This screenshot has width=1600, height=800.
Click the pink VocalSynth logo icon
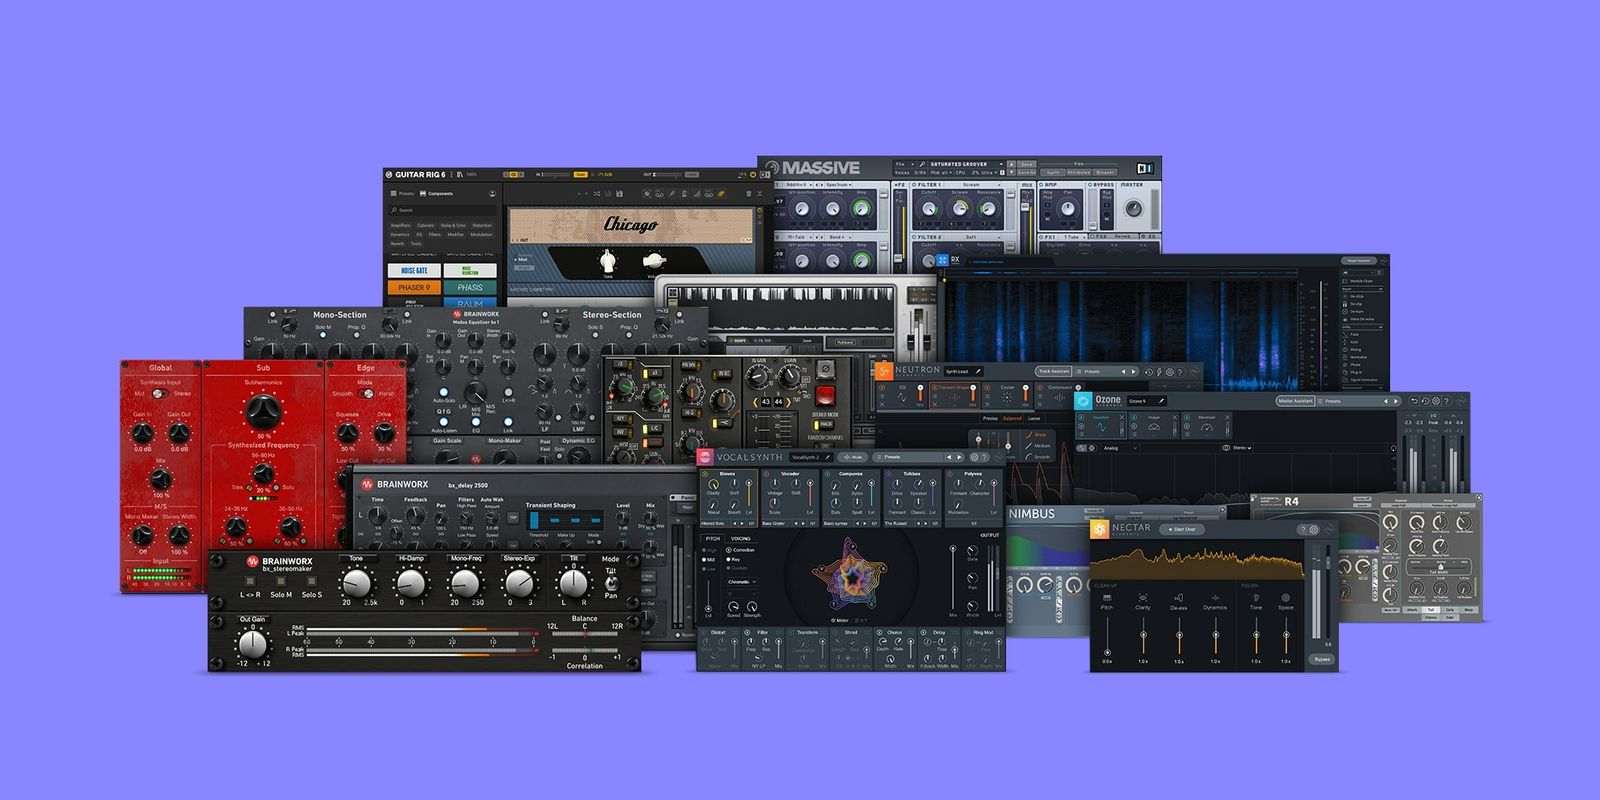[x=706, y=457]
